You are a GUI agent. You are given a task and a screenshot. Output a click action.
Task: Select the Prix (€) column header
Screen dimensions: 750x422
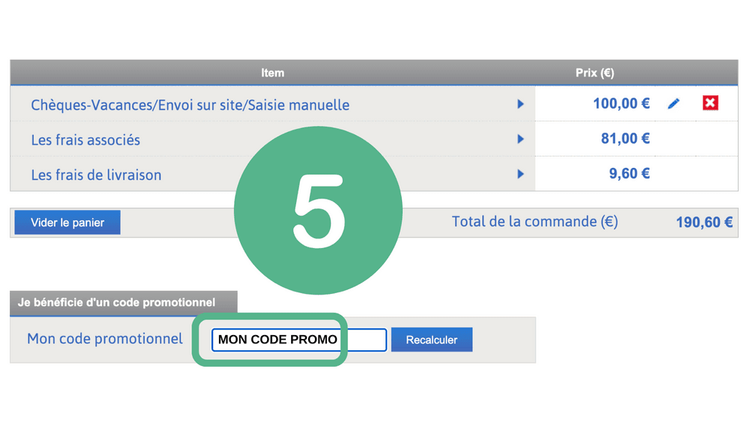click(x=594, y=73)
